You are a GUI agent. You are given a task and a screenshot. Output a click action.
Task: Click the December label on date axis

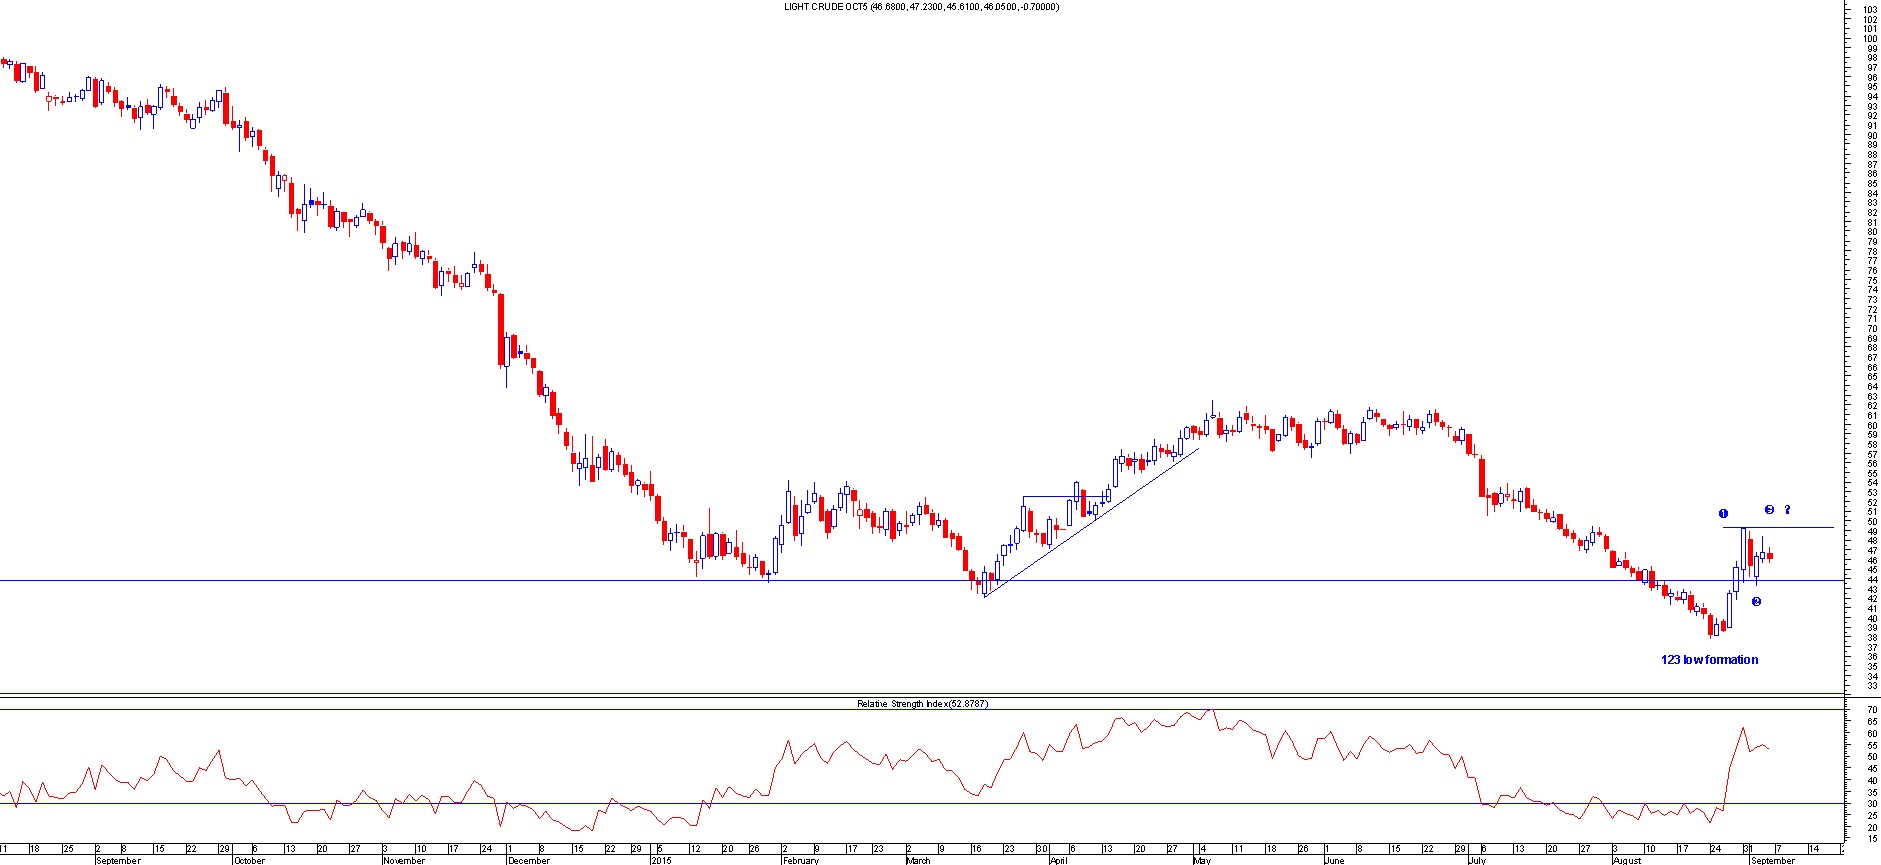(528, 860)
